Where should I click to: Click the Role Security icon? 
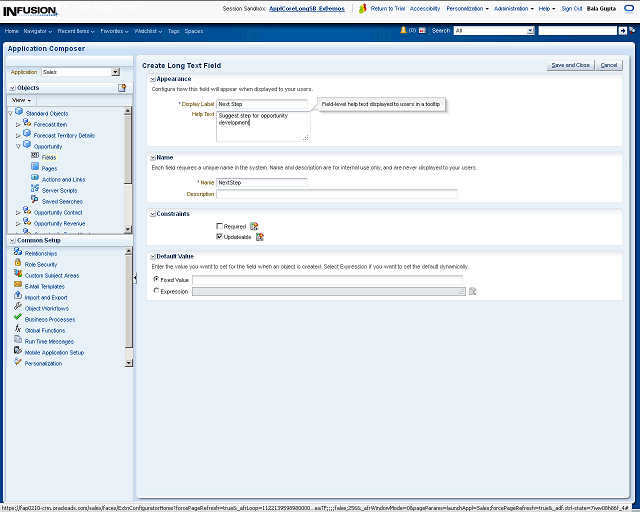18,264
